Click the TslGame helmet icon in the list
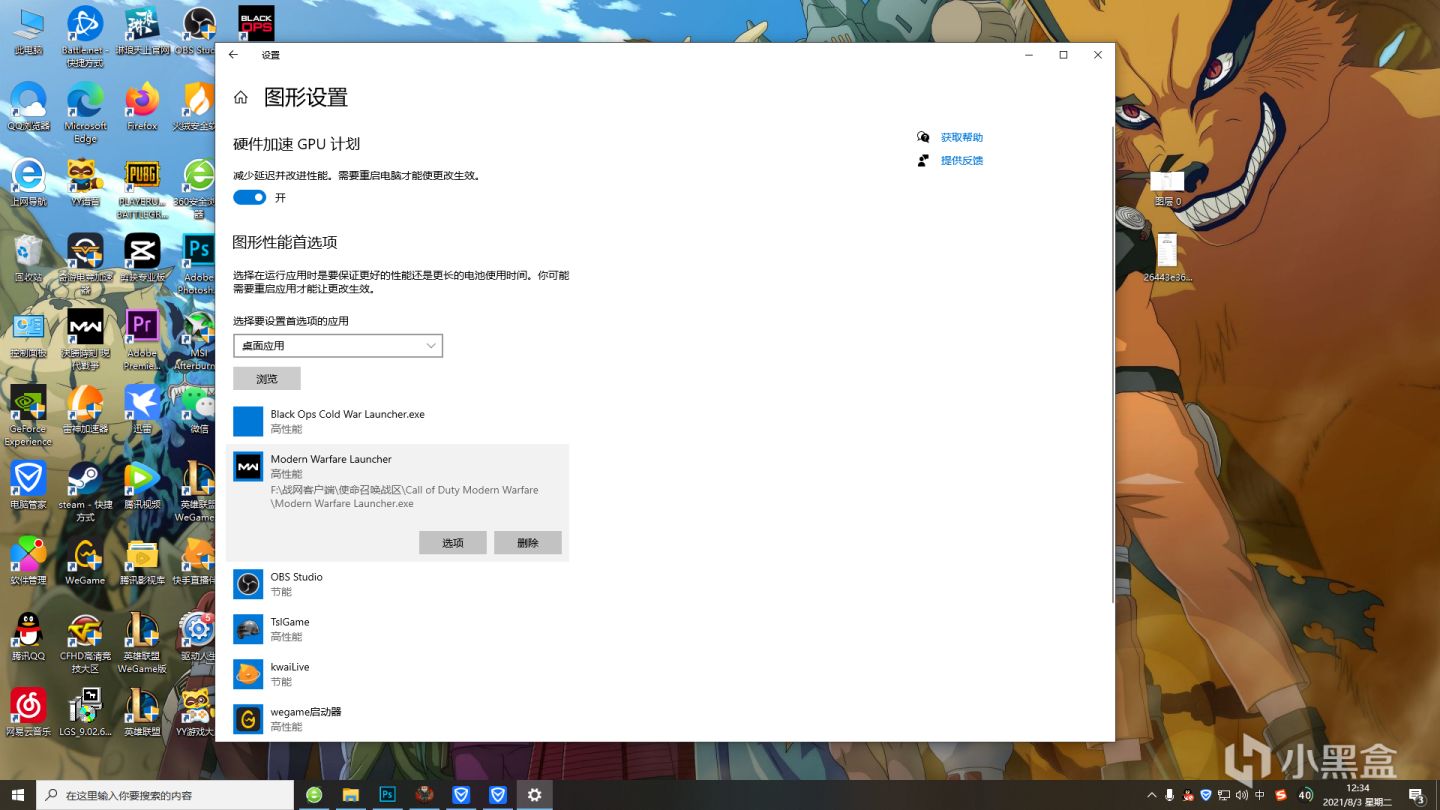This screenshot has height=810, width=1440. click(248, 629)
